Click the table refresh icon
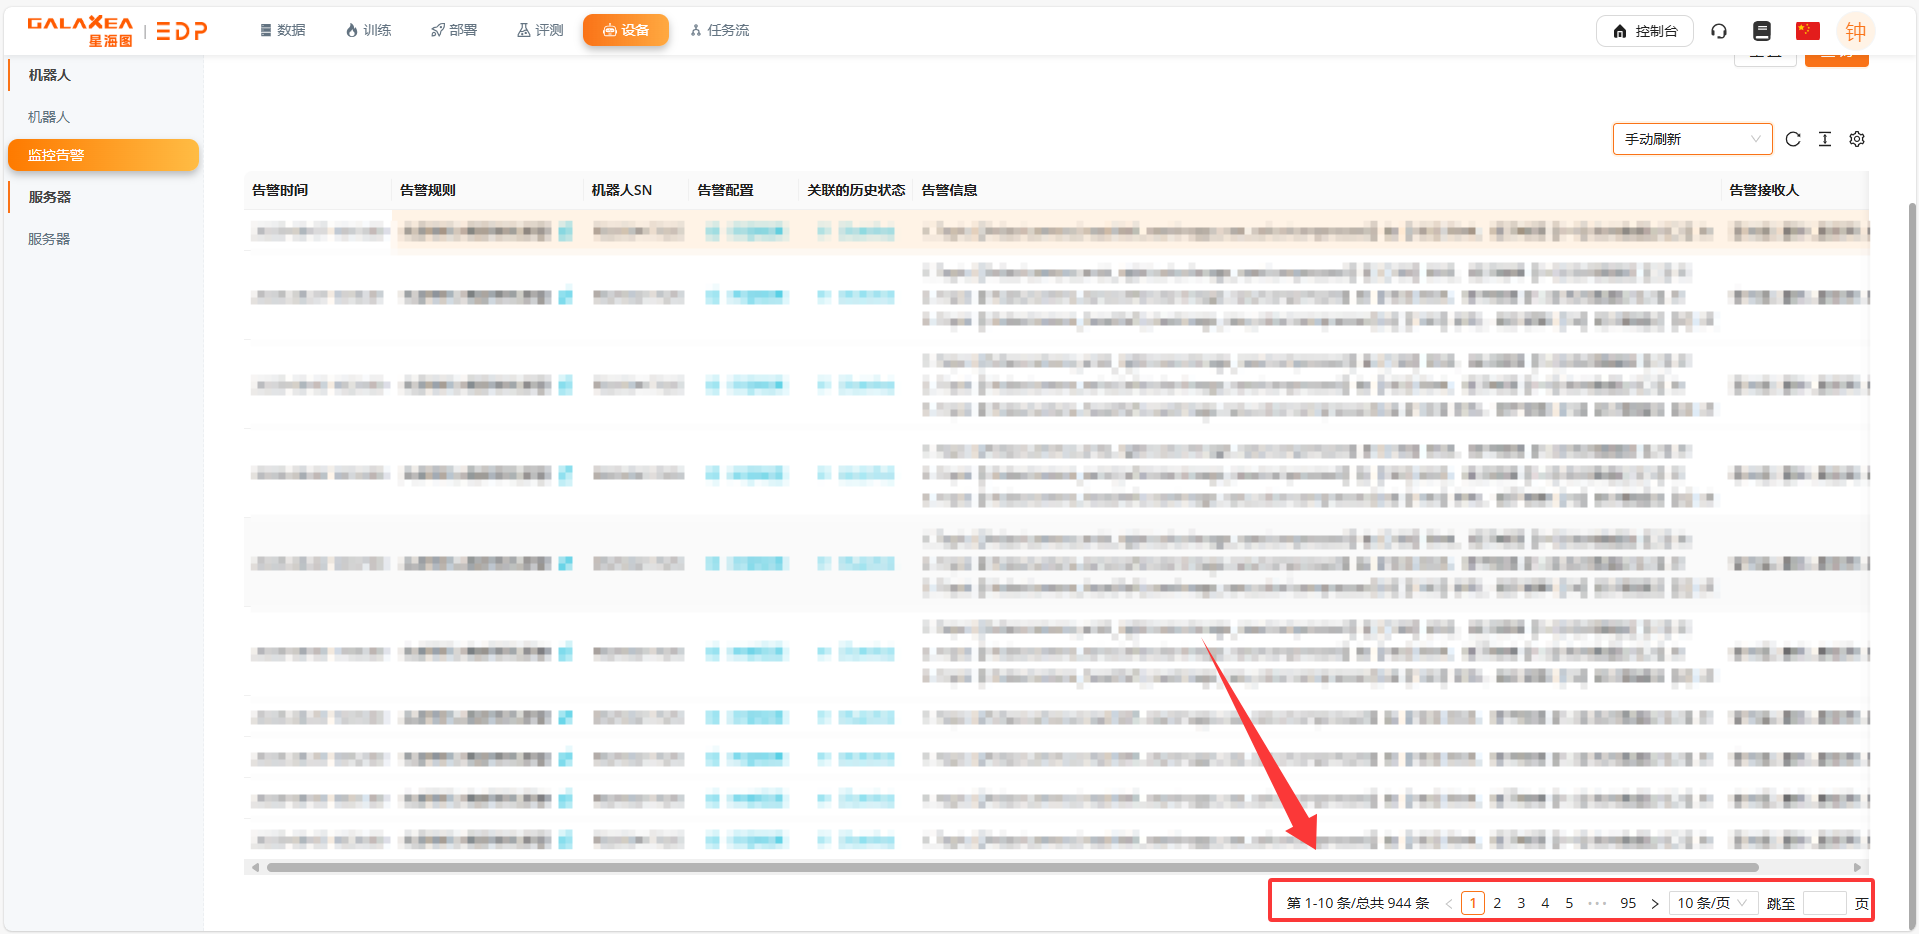This screenshot has width=1919, height=934. click(x=1793, y=139)
